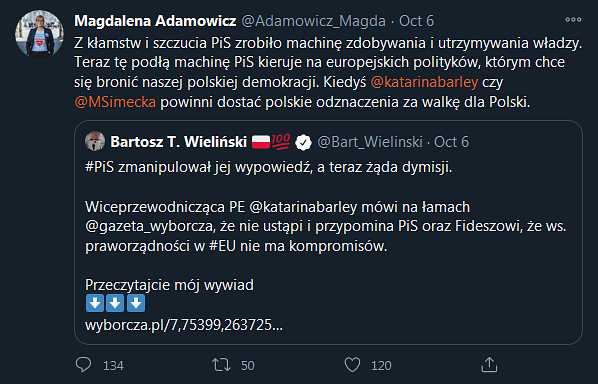Open the @Adamowicz_Magda handle

point(313,21)
